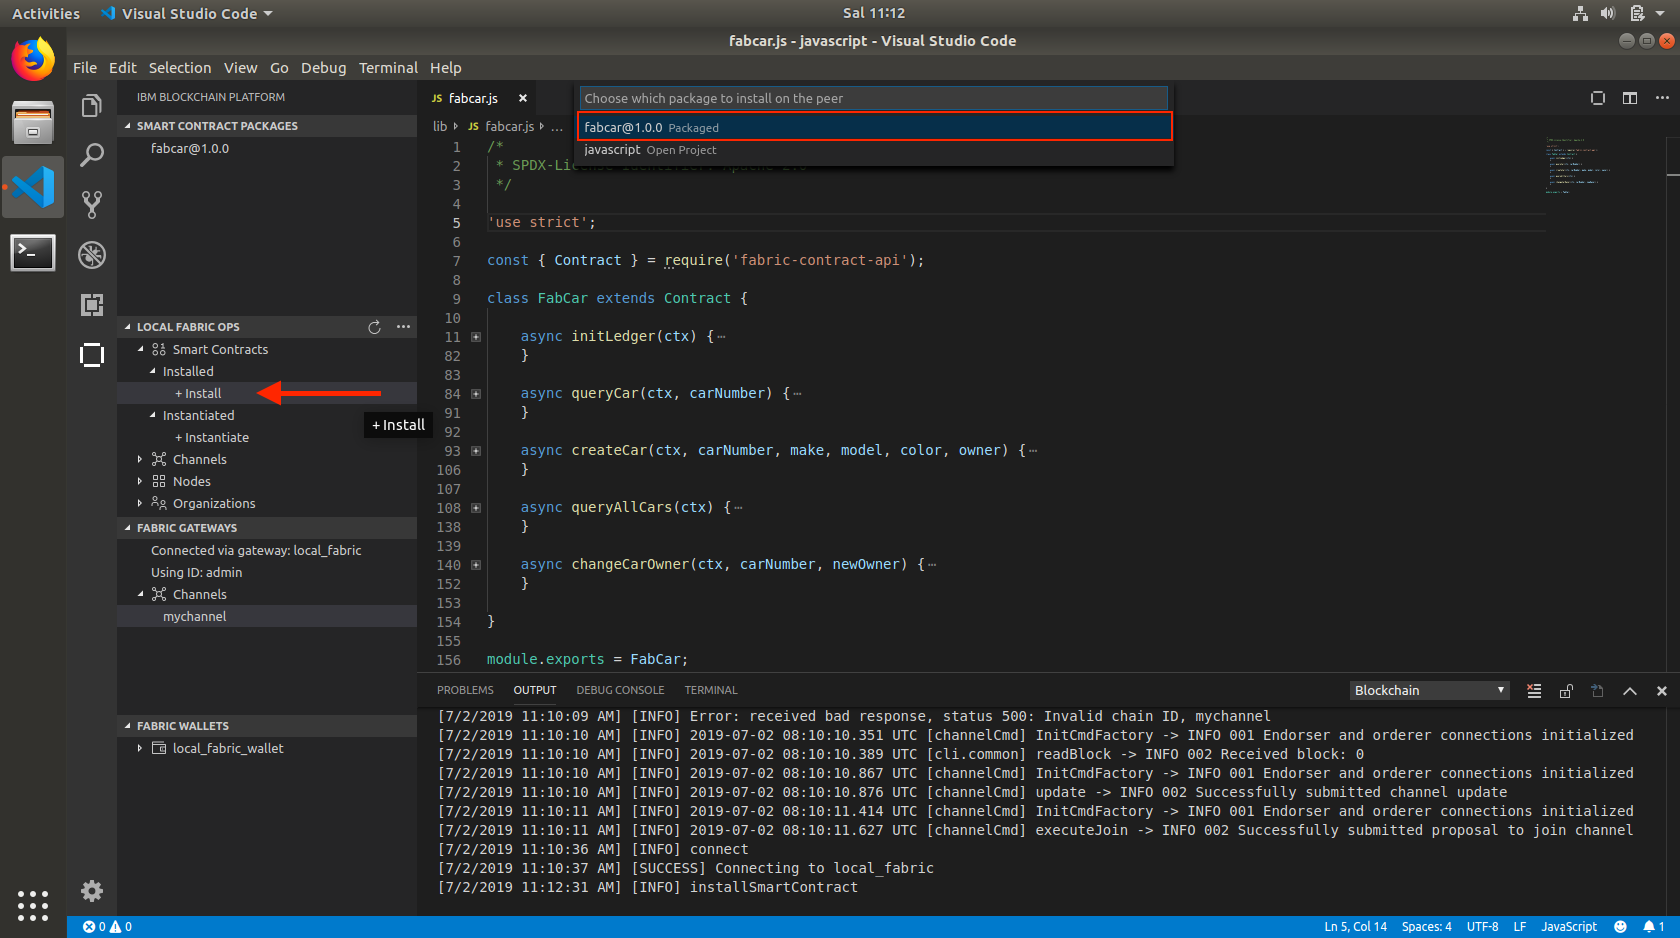
Task: Clear the output panel
Action: pos(1534,691)
